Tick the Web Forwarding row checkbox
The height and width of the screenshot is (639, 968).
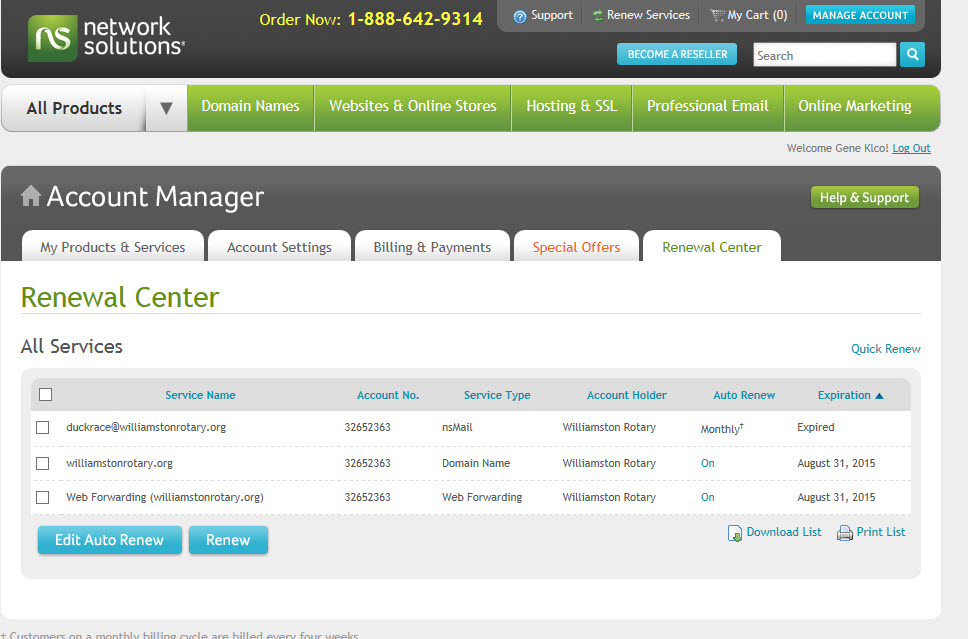coord(43,497)
